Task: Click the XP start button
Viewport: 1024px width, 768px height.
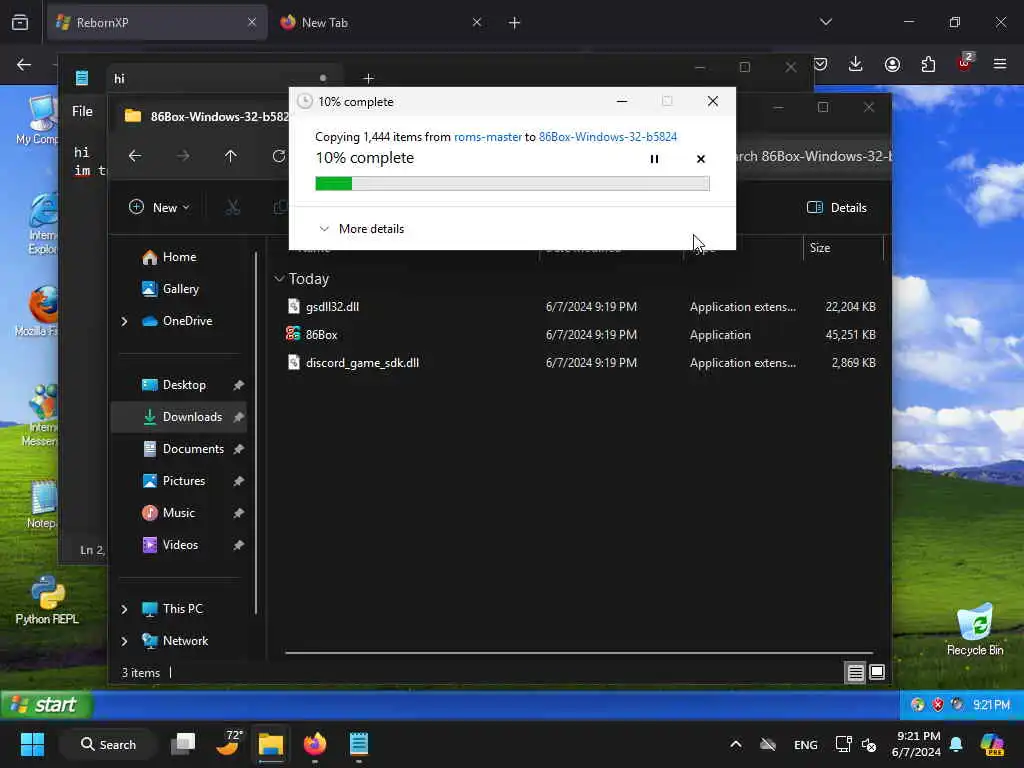Action: pos(46,705)
